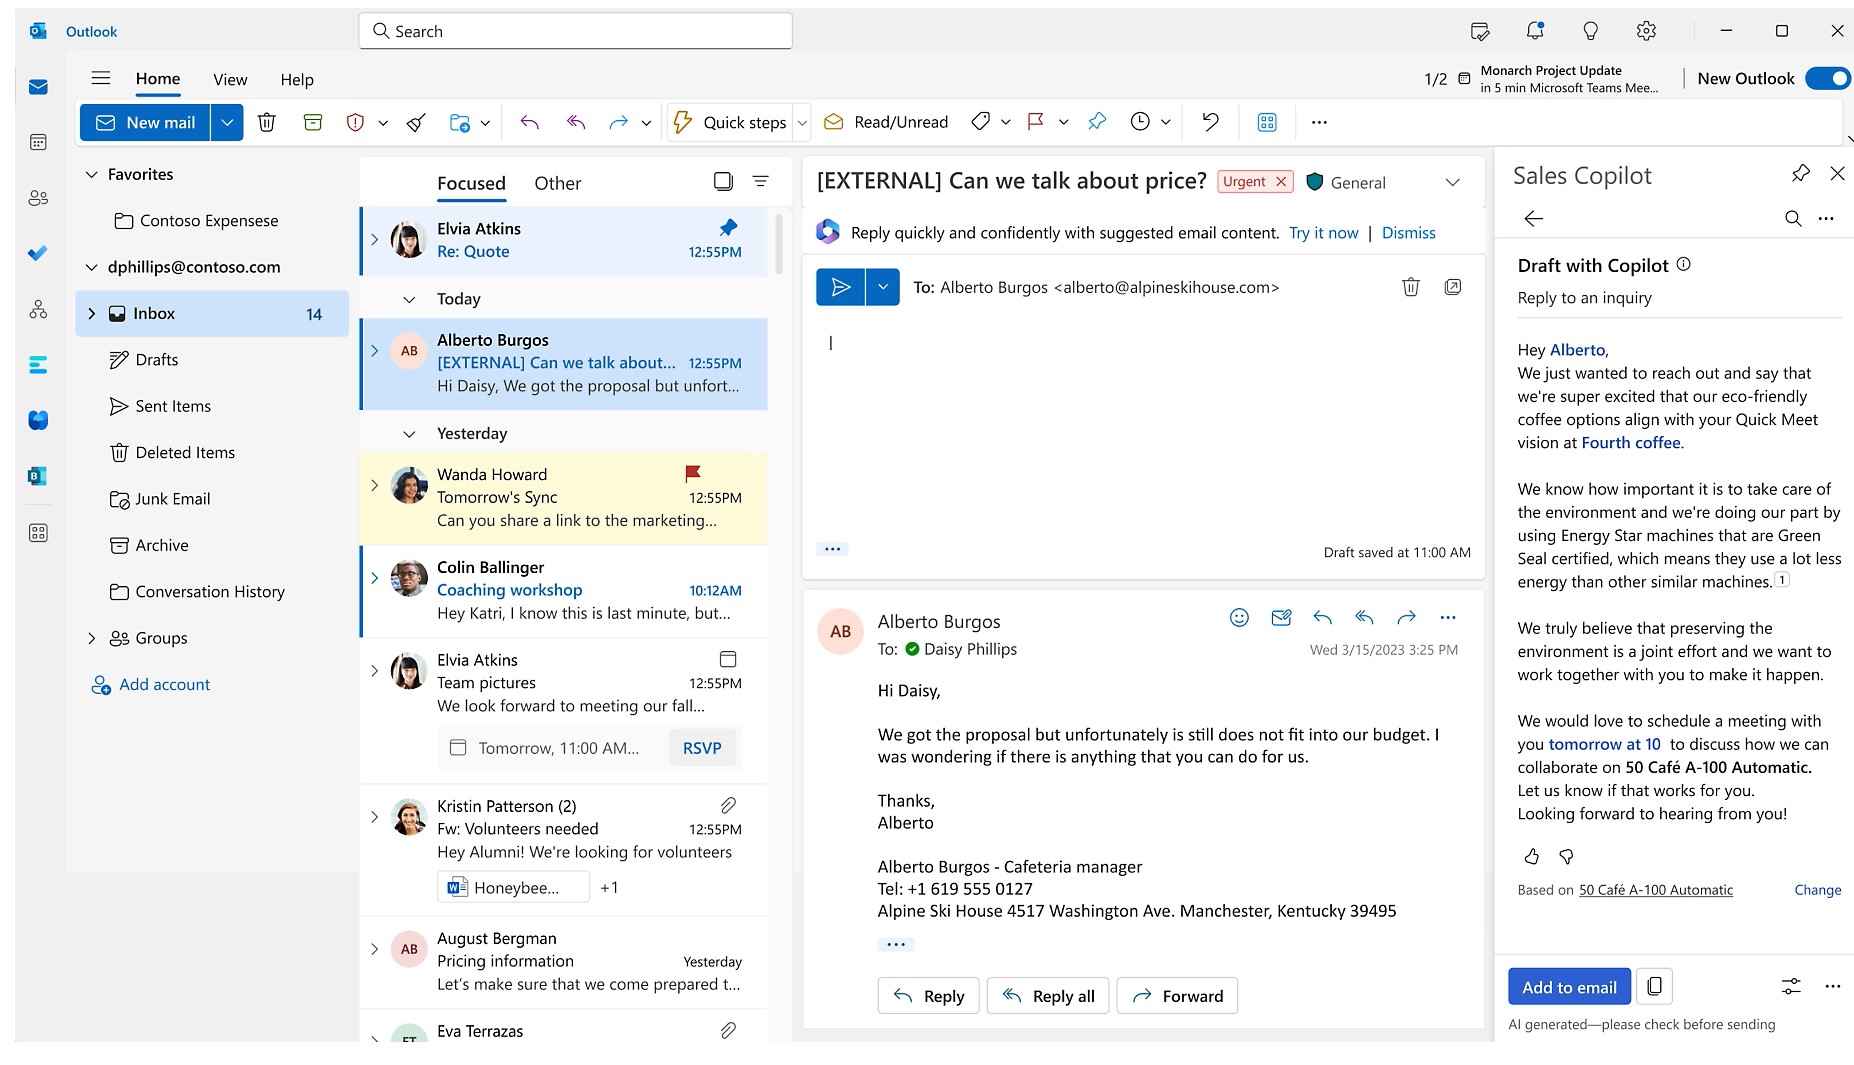Pop out the draft reply window
The height and width of the screenshot is (1065, 1854).
pos(1453,287)
